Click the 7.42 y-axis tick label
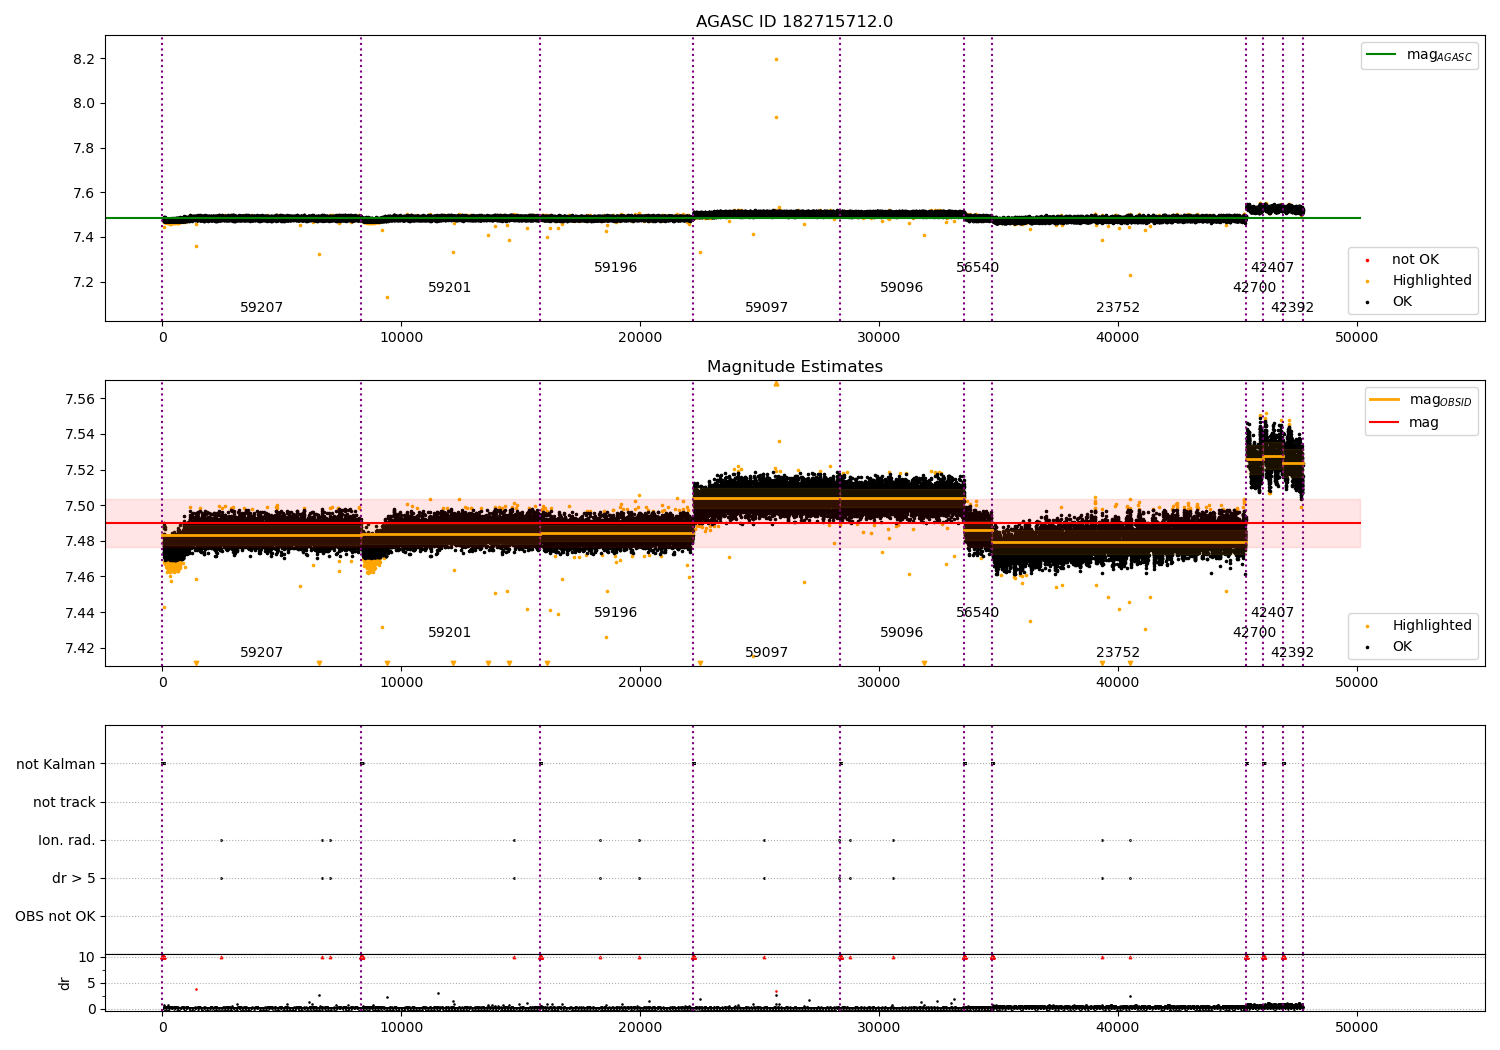 [80, 648]
